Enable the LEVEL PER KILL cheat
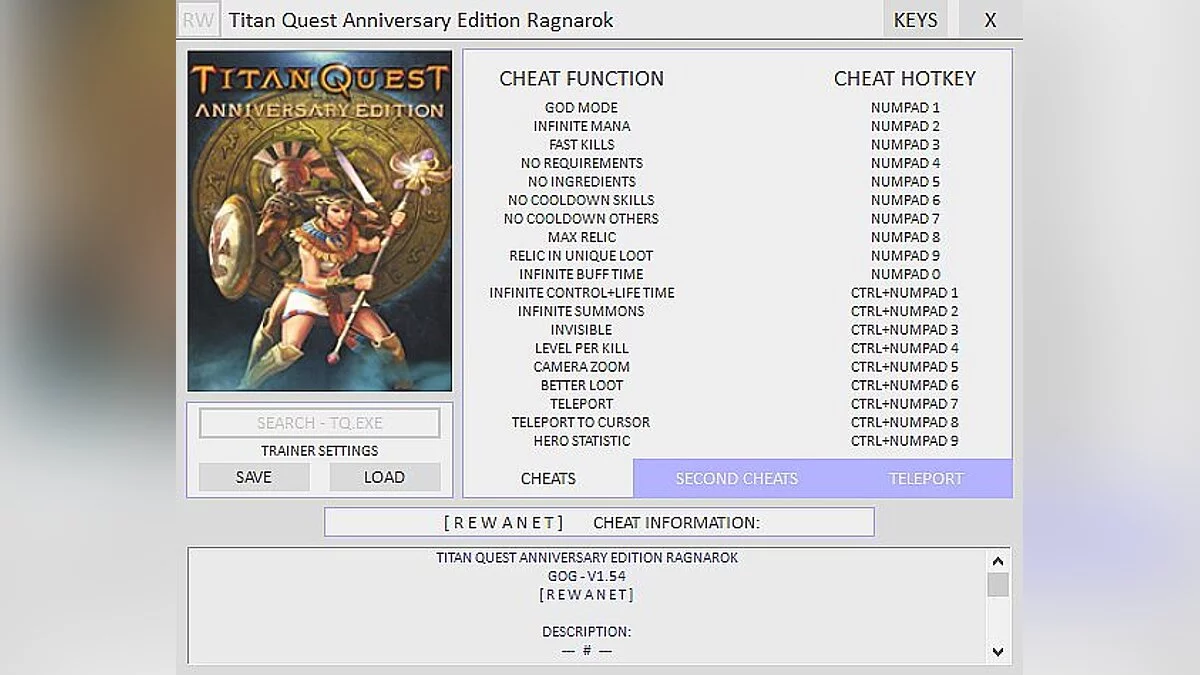This screenshot has width=1200, height=675. 583,348
